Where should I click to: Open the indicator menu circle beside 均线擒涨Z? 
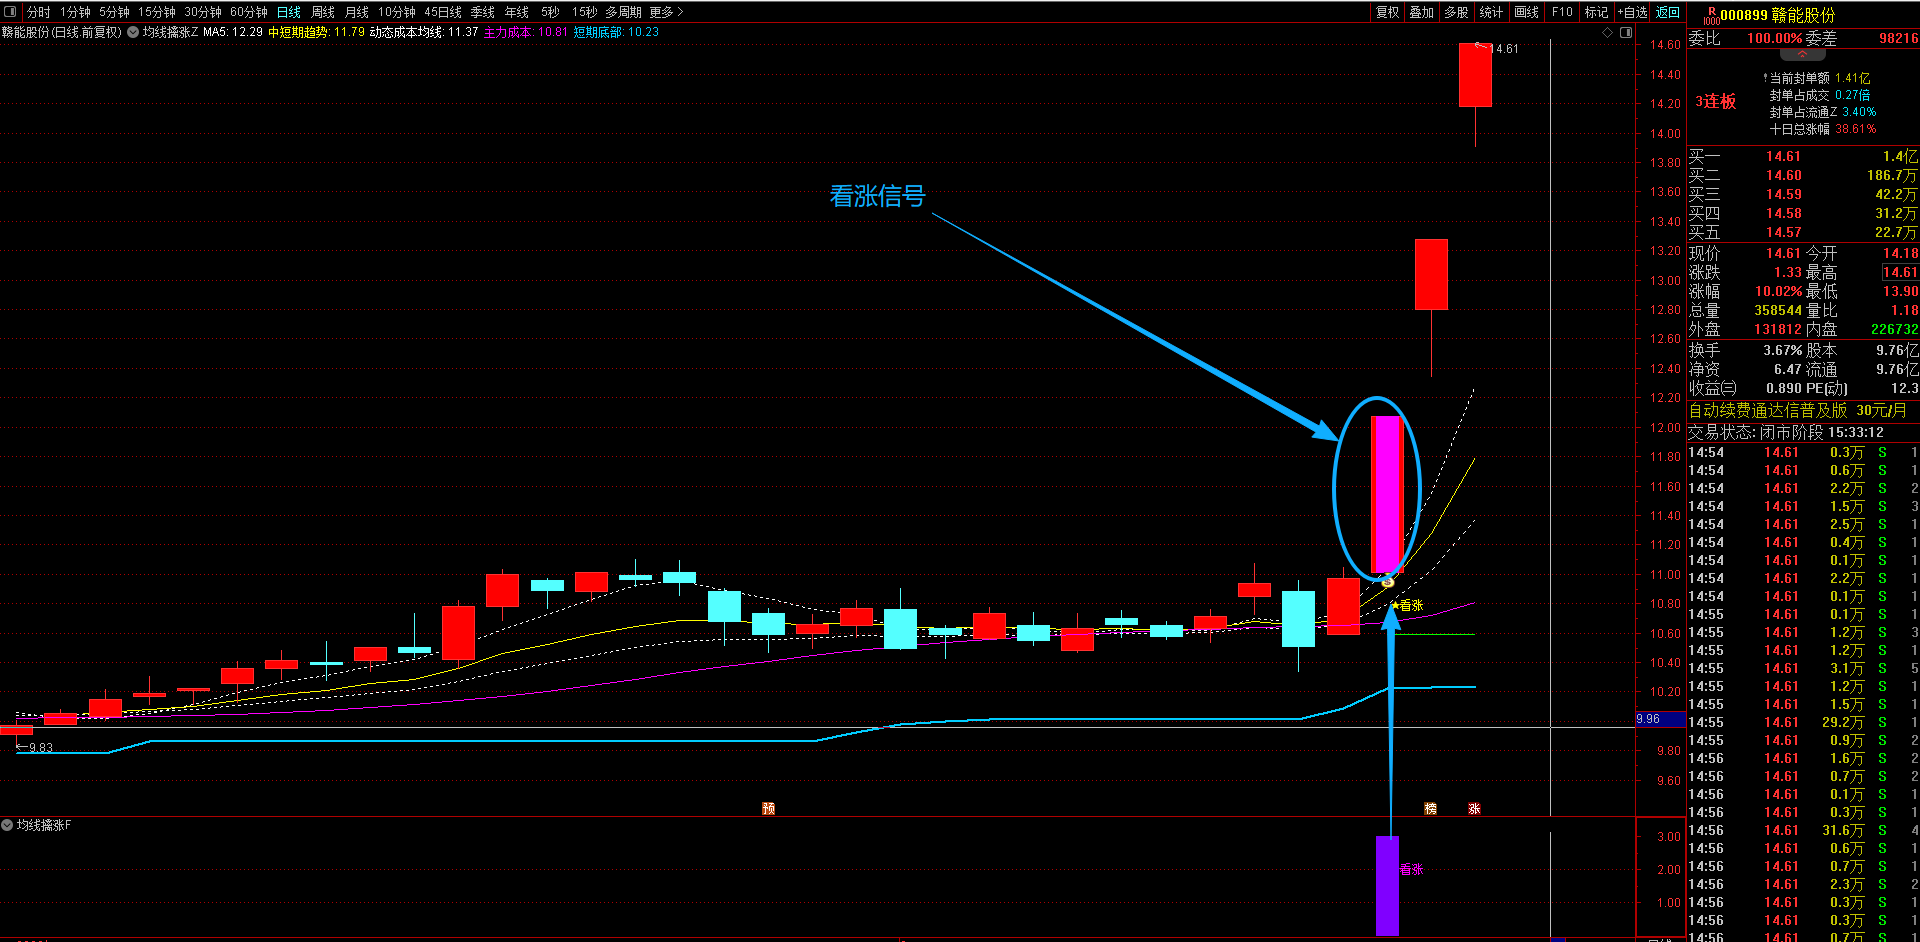[x=133, y=32]
